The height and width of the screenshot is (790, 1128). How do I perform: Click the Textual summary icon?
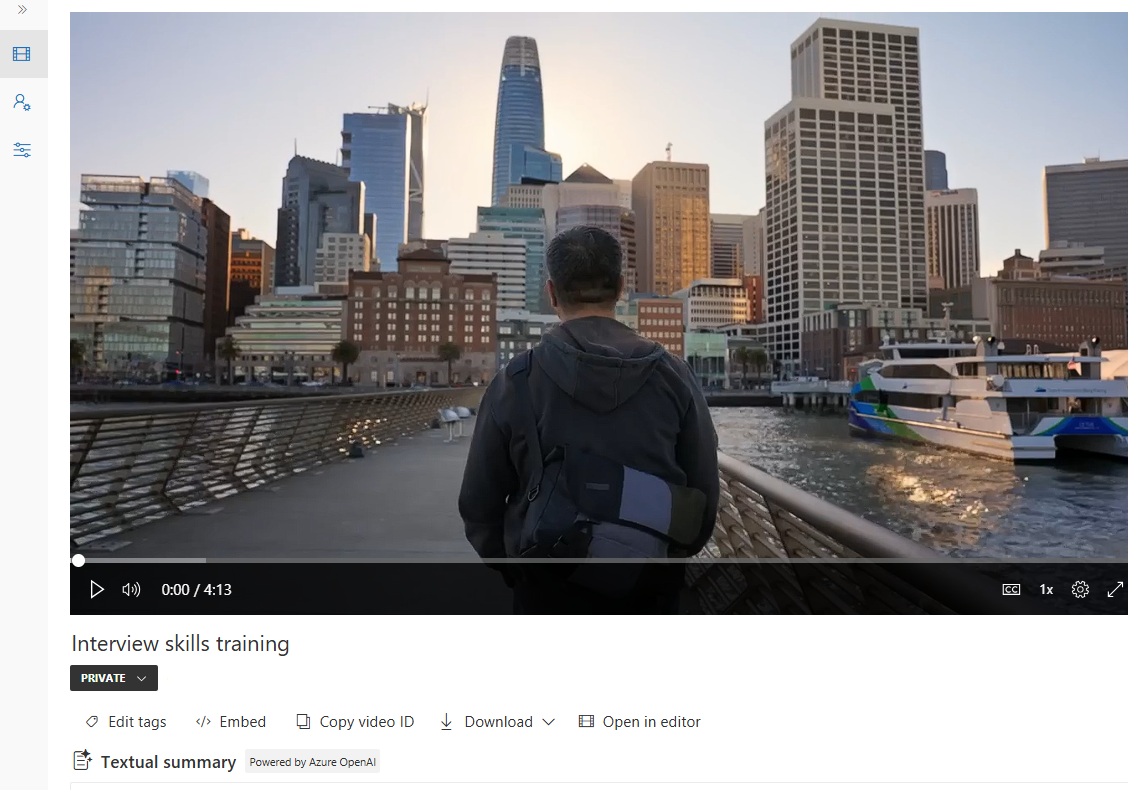point(82,760)
